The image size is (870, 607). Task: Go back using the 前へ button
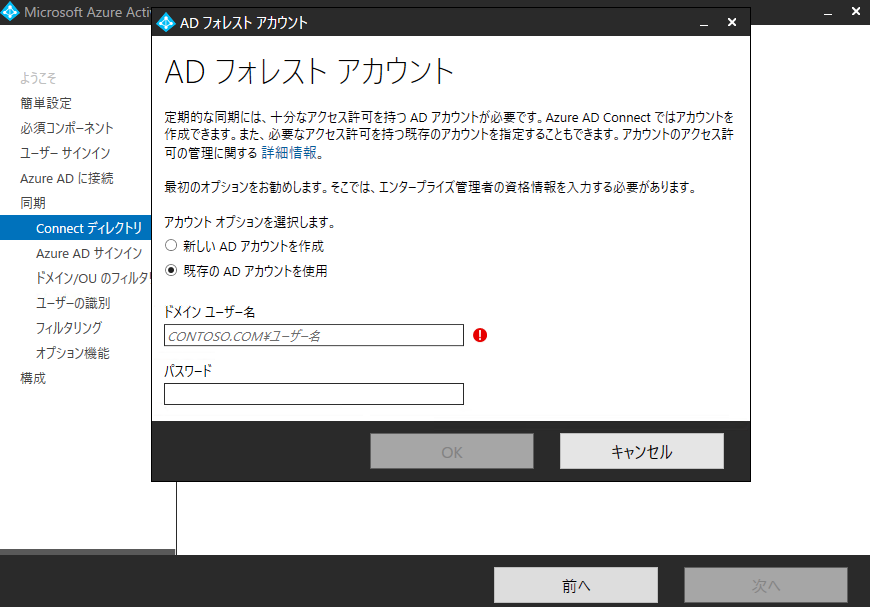coord(575,585)
